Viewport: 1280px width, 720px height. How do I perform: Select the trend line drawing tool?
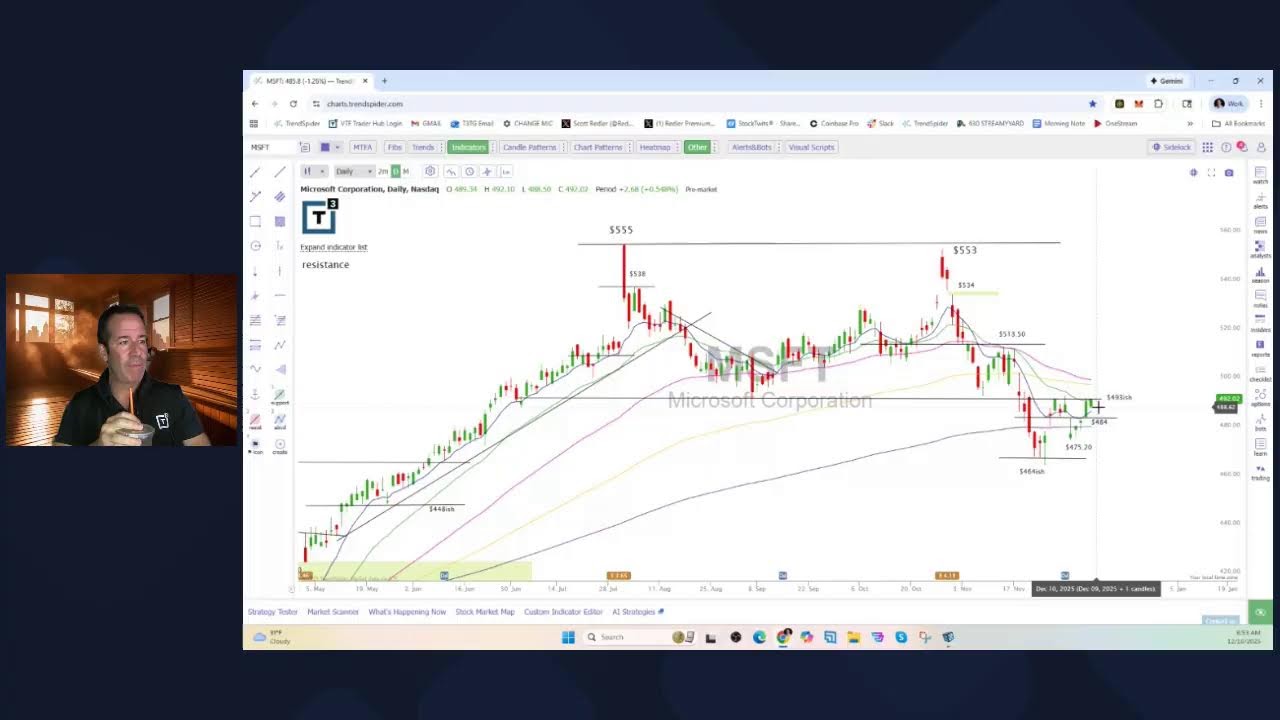click(x=255, y=172)
